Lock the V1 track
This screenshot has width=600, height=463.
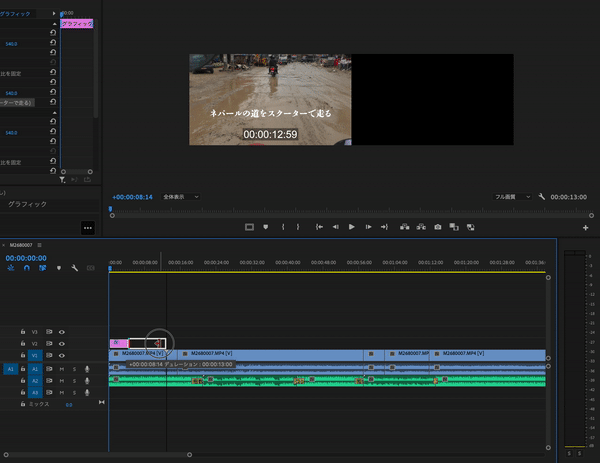(x=23, y=355)
